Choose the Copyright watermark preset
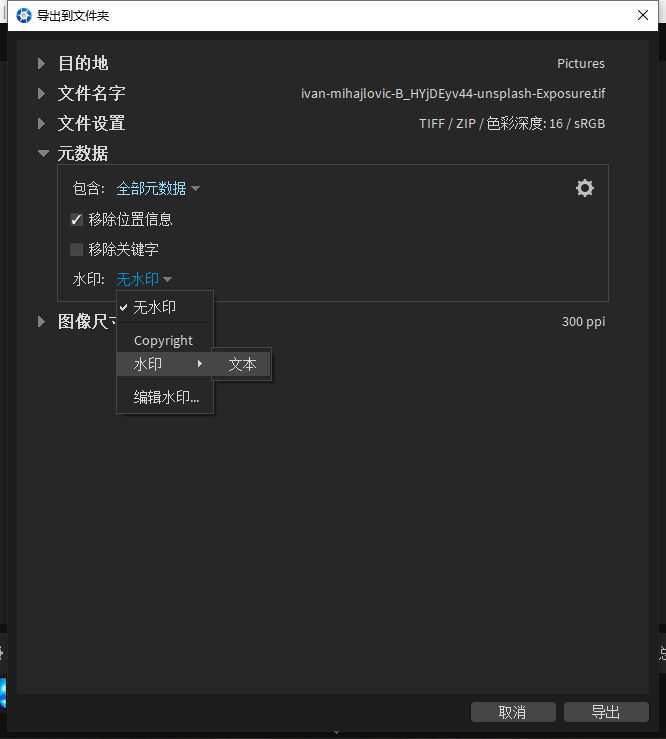Screen dimensions: 666x739 (163, 340)
